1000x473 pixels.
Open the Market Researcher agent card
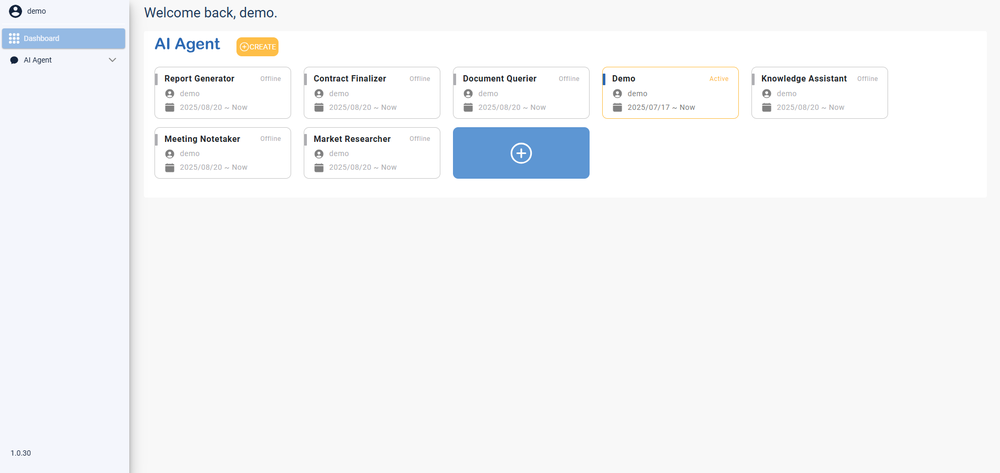372,153
